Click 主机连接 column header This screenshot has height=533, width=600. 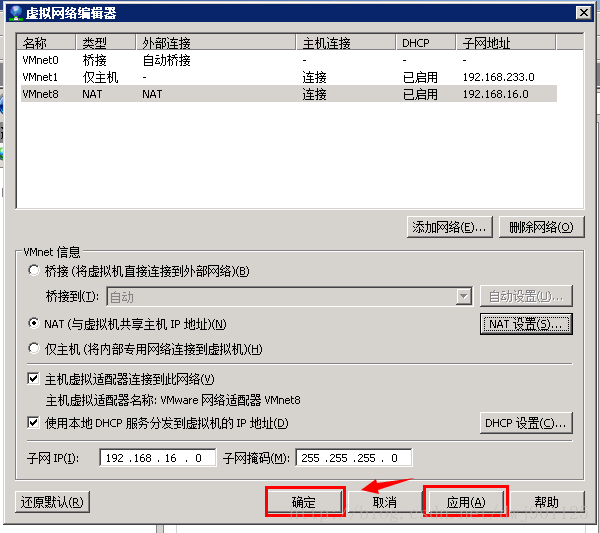coord(346,42)
